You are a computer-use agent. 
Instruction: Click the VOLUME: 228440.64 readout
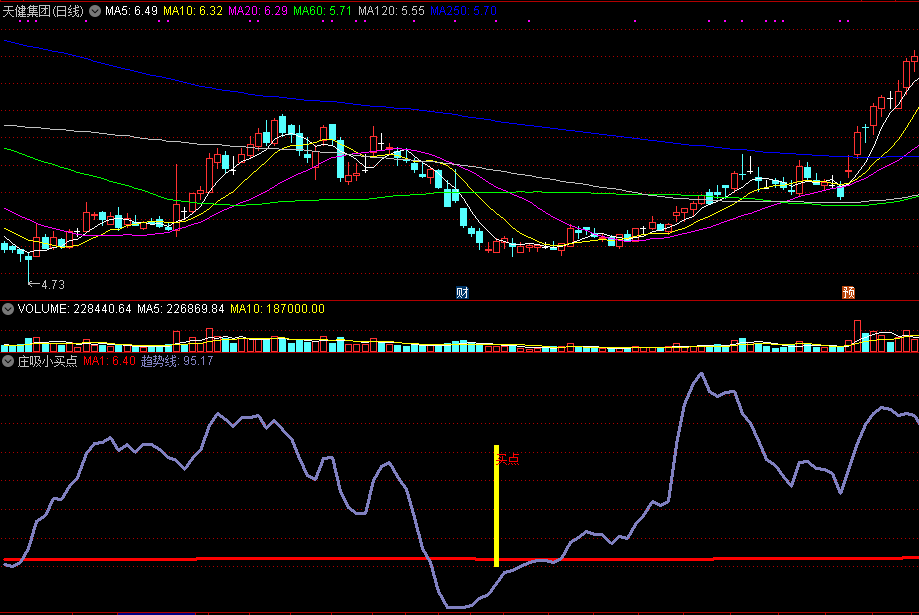coord(74,309)
